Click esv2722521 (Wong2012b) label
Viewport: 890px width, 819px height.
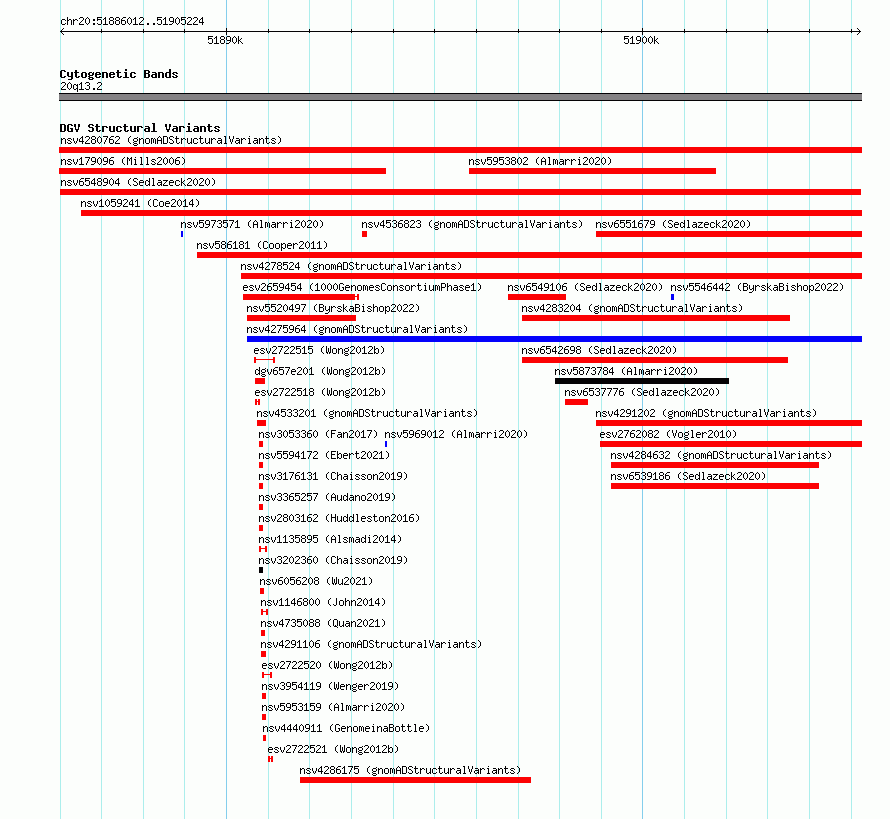pyautogui.click(x=333, y=749)
